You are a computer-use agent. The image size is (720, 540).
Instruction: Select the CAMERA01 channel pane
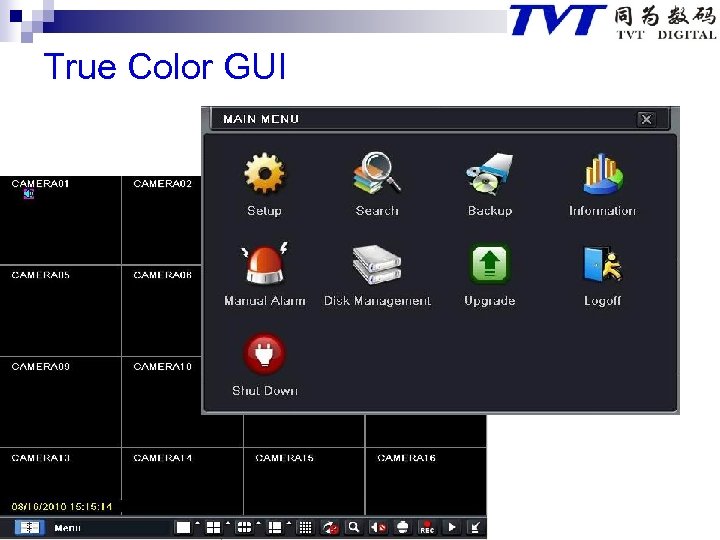(x=60, y=219)
